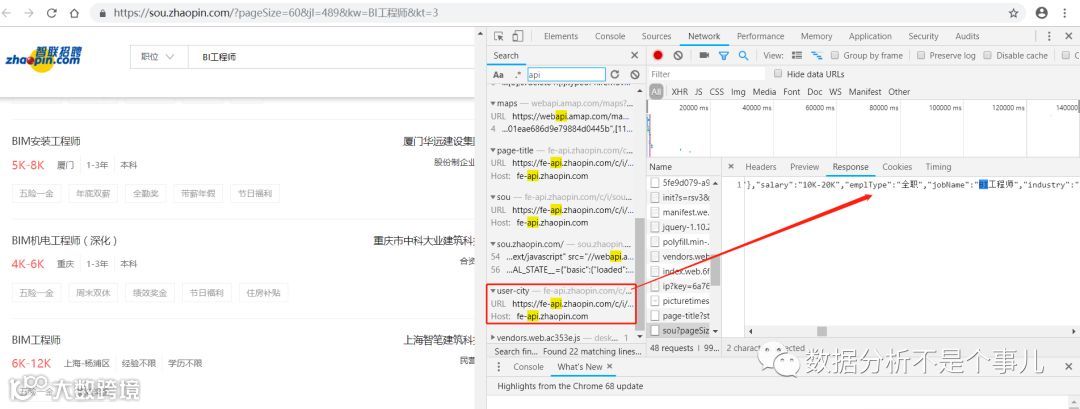Show the request Cookies tab
The image size is (1080, 409).
897,167
